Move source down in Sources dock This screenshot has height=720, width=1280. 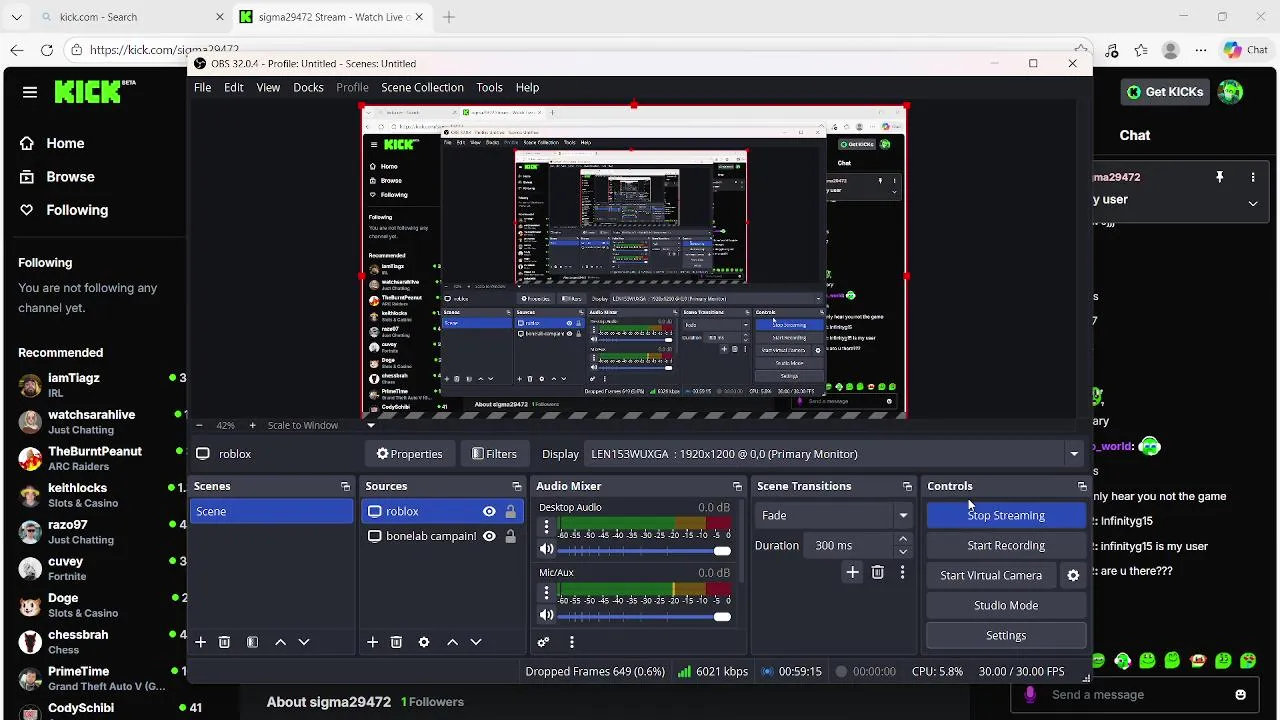click(476, 642)
